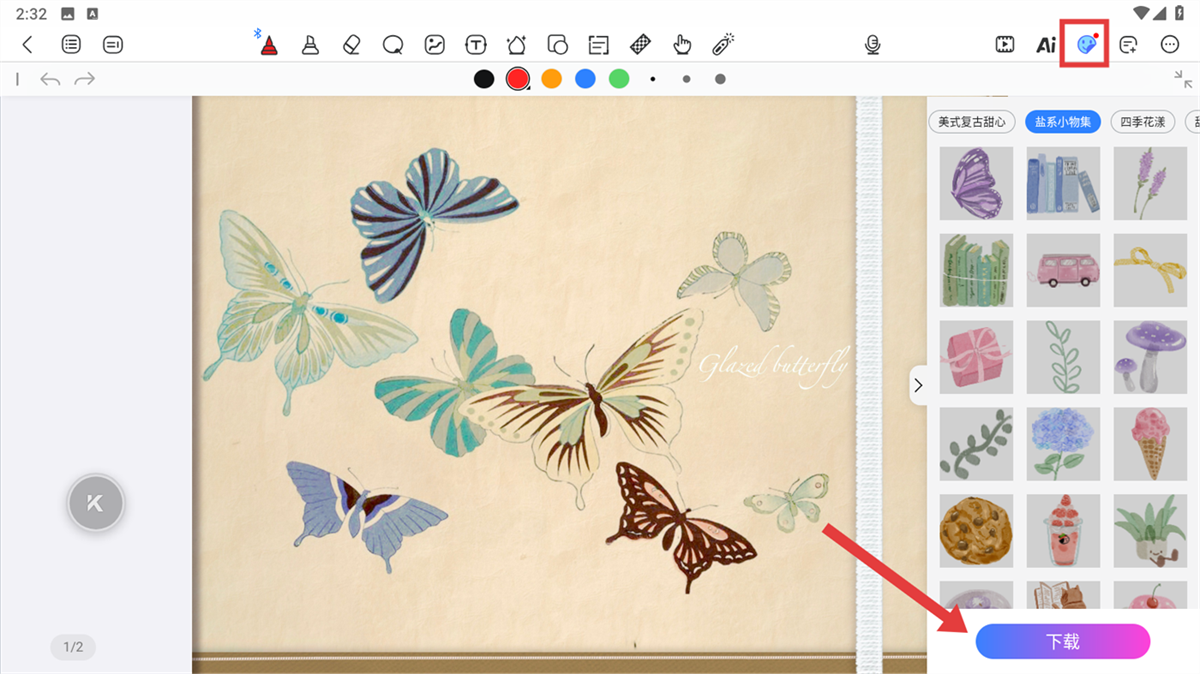Collapse the sticker panel with chevron
The width and height of the screenshot is (1200, 674).
[x=918, y=385]
